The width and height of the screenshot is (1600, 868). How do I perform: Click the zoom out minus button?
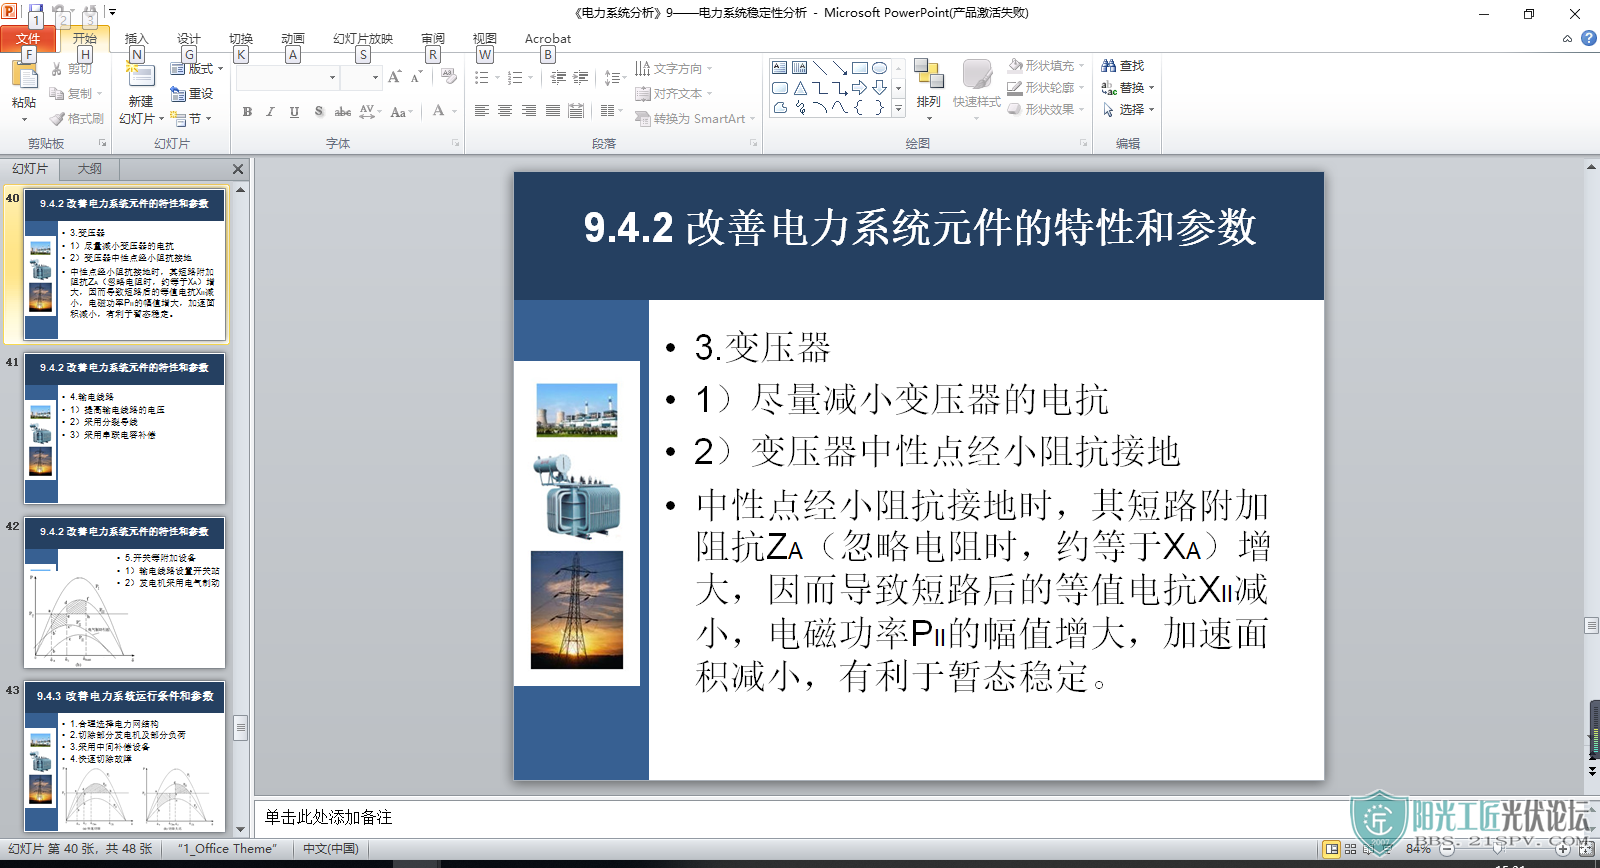(1446, 849)
